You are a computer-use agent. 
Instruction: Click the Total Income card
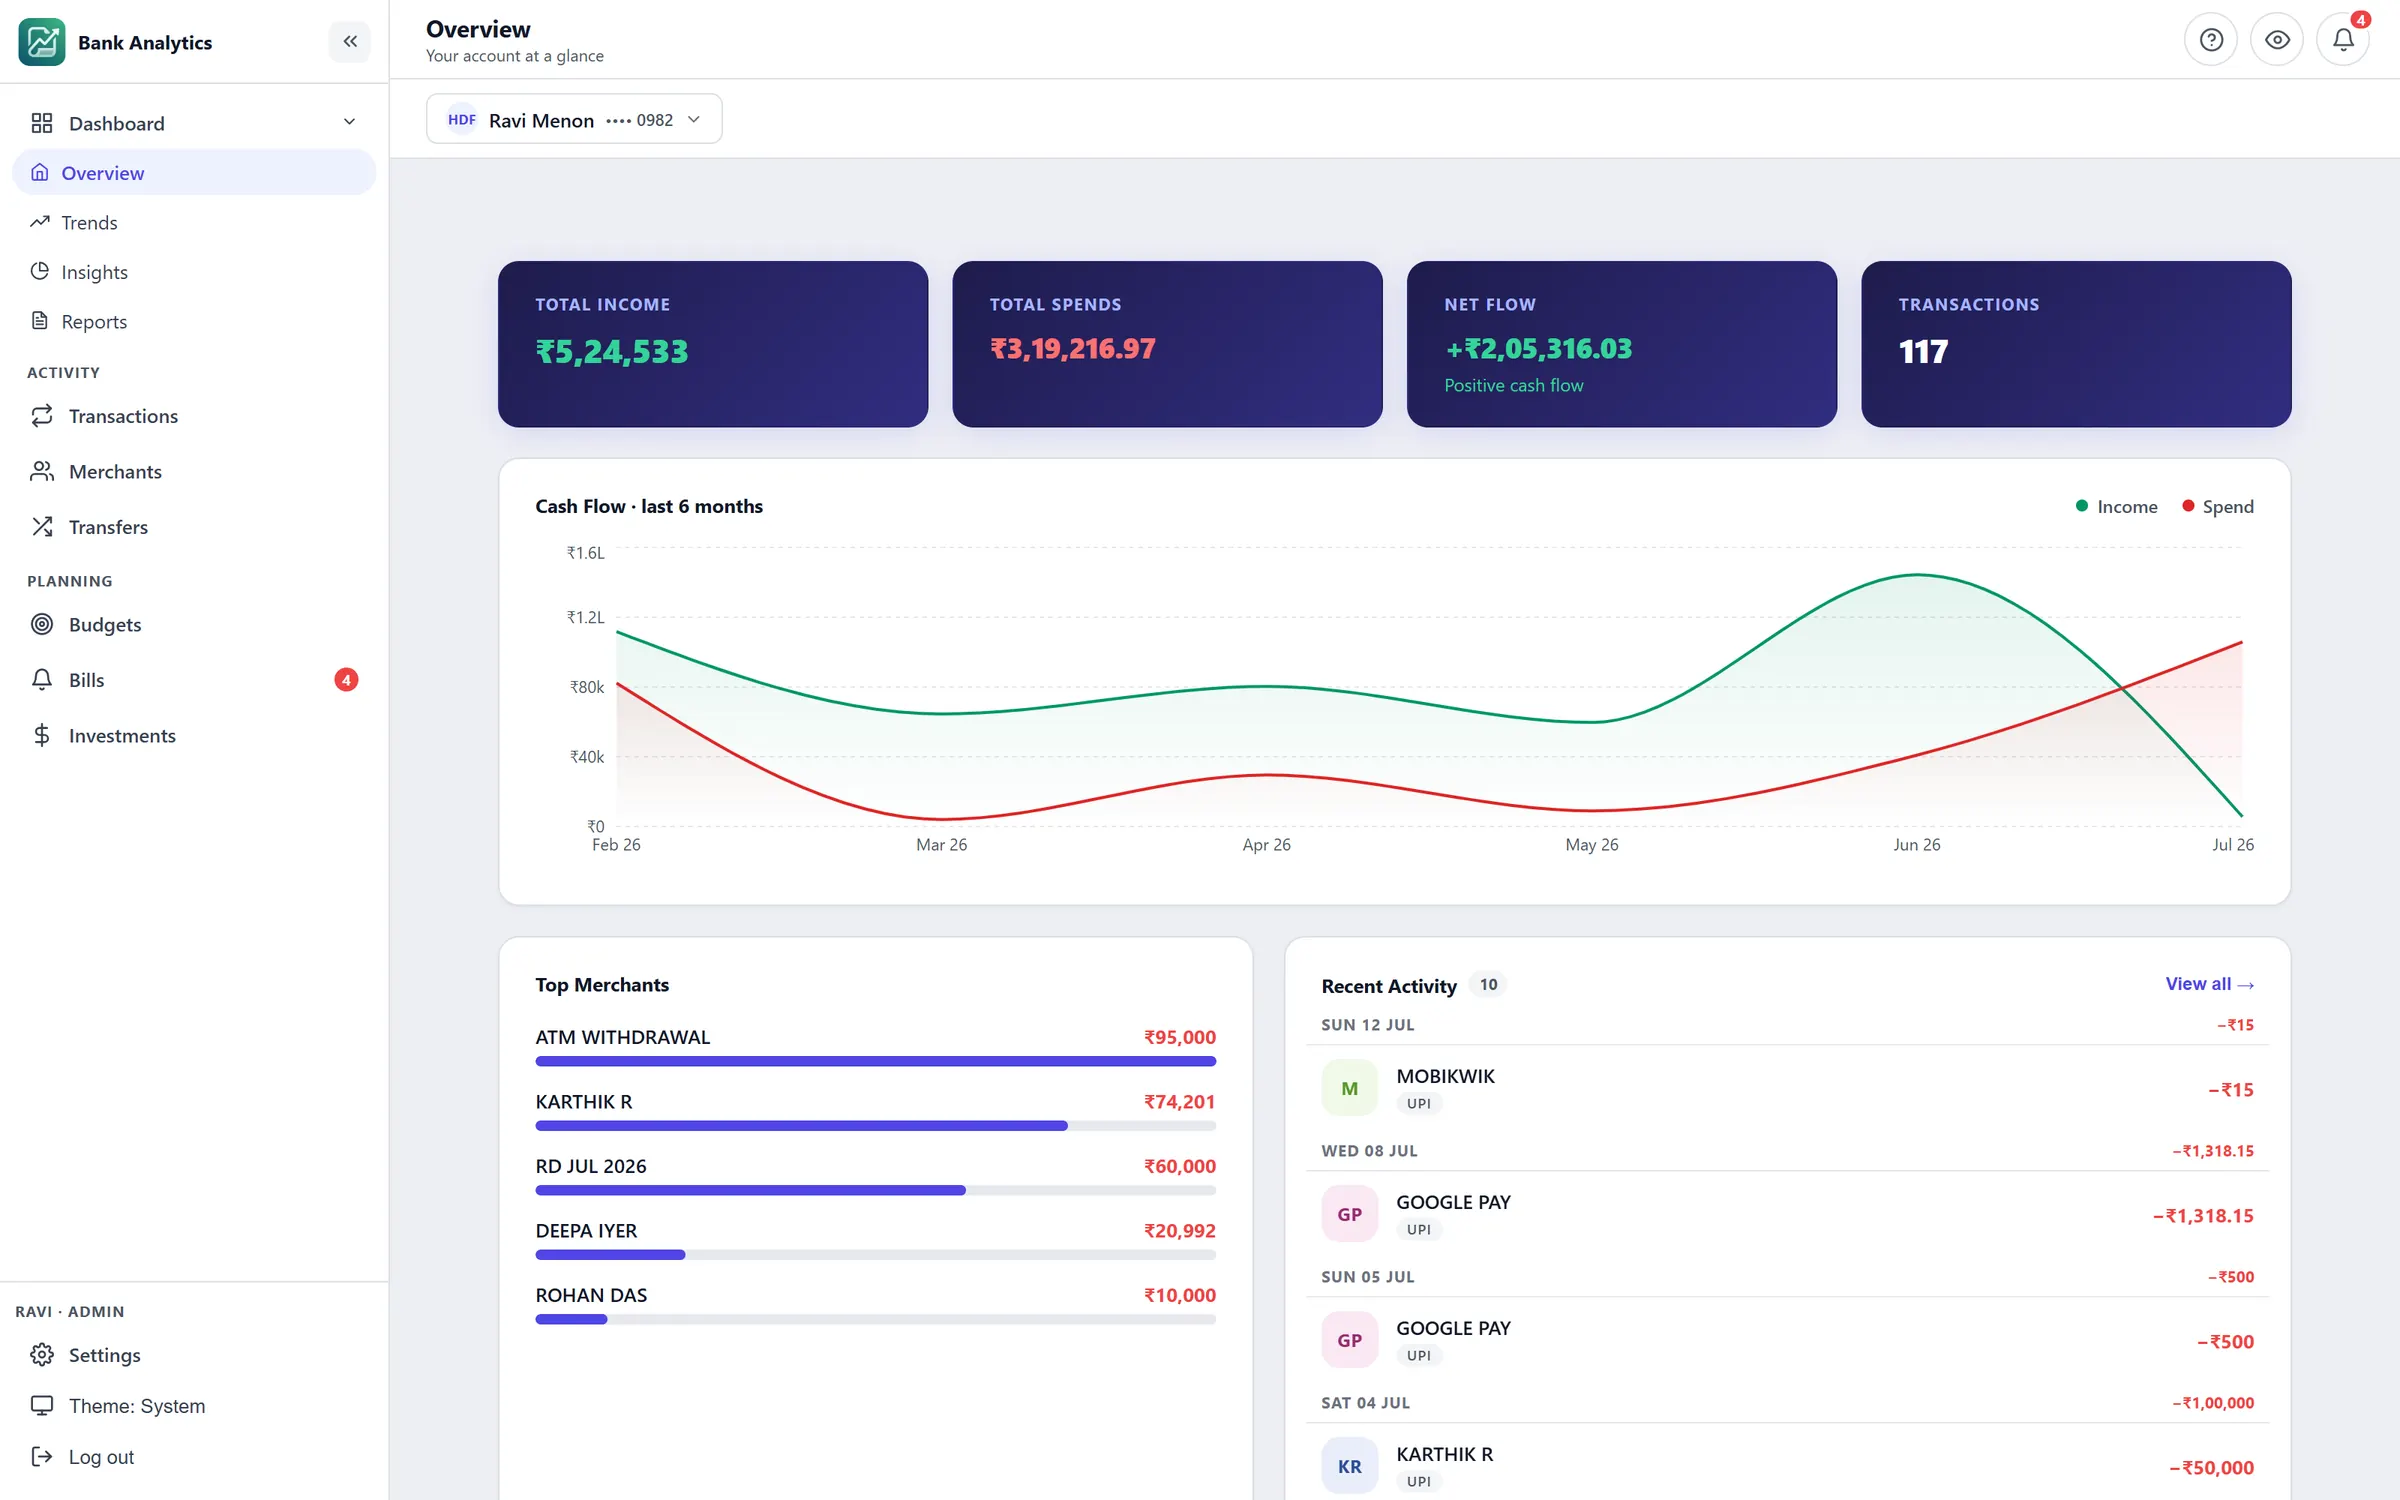(x=713, y=344)
